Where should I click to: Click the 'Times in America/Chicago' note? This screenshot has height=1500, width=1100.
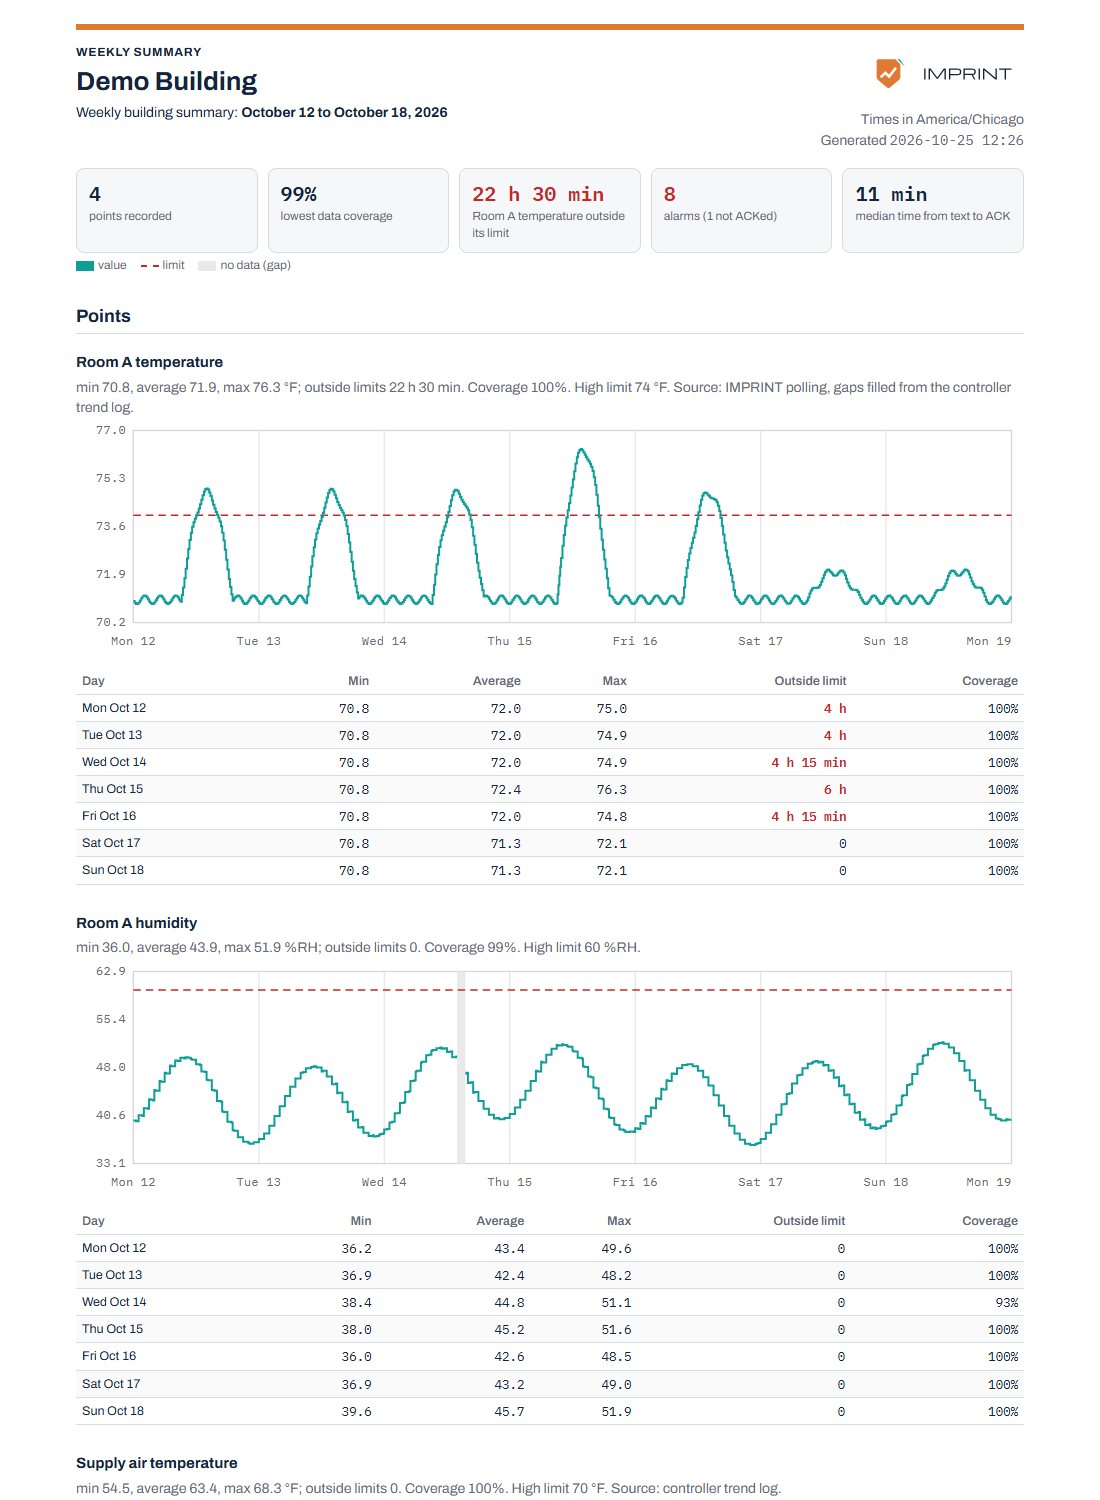pyautogui.click(x=942, y=119)
